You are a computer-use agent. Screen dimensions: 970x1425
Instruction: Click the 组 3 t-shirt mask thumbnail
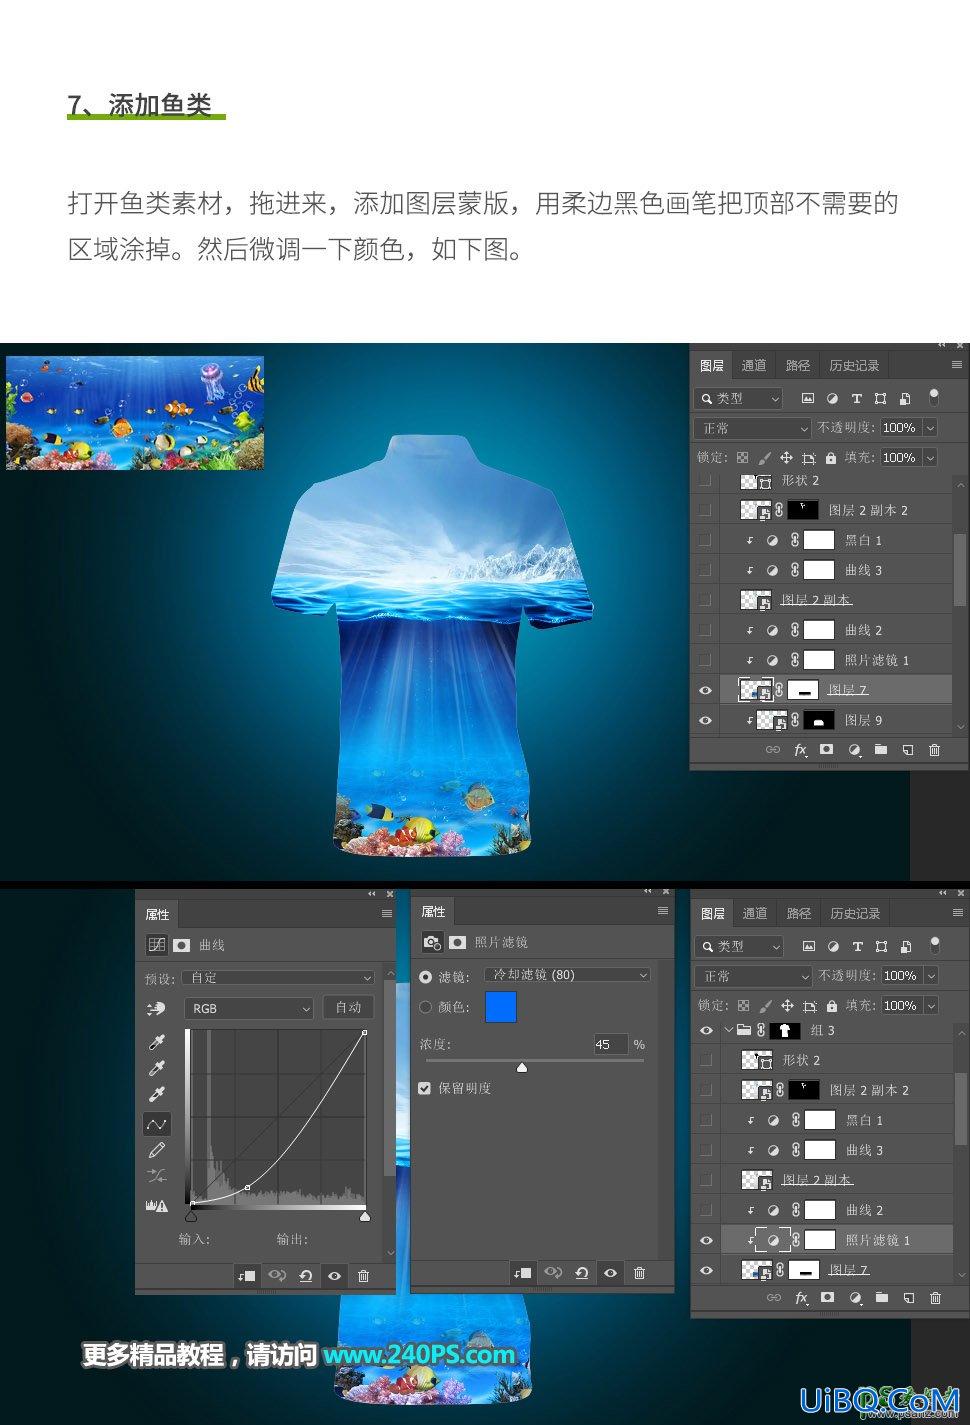click(784, 1030)
